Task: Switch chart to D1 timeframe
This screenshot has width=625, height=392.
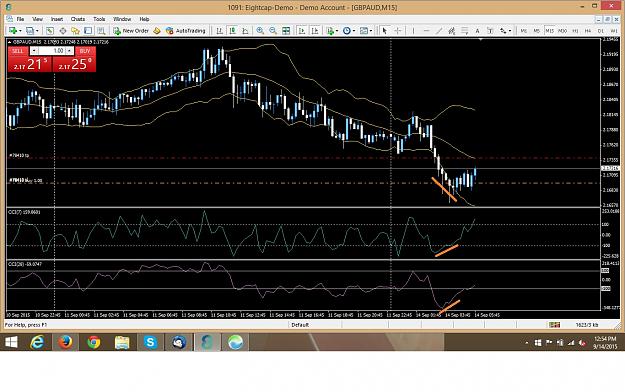Action: point(601,31)
